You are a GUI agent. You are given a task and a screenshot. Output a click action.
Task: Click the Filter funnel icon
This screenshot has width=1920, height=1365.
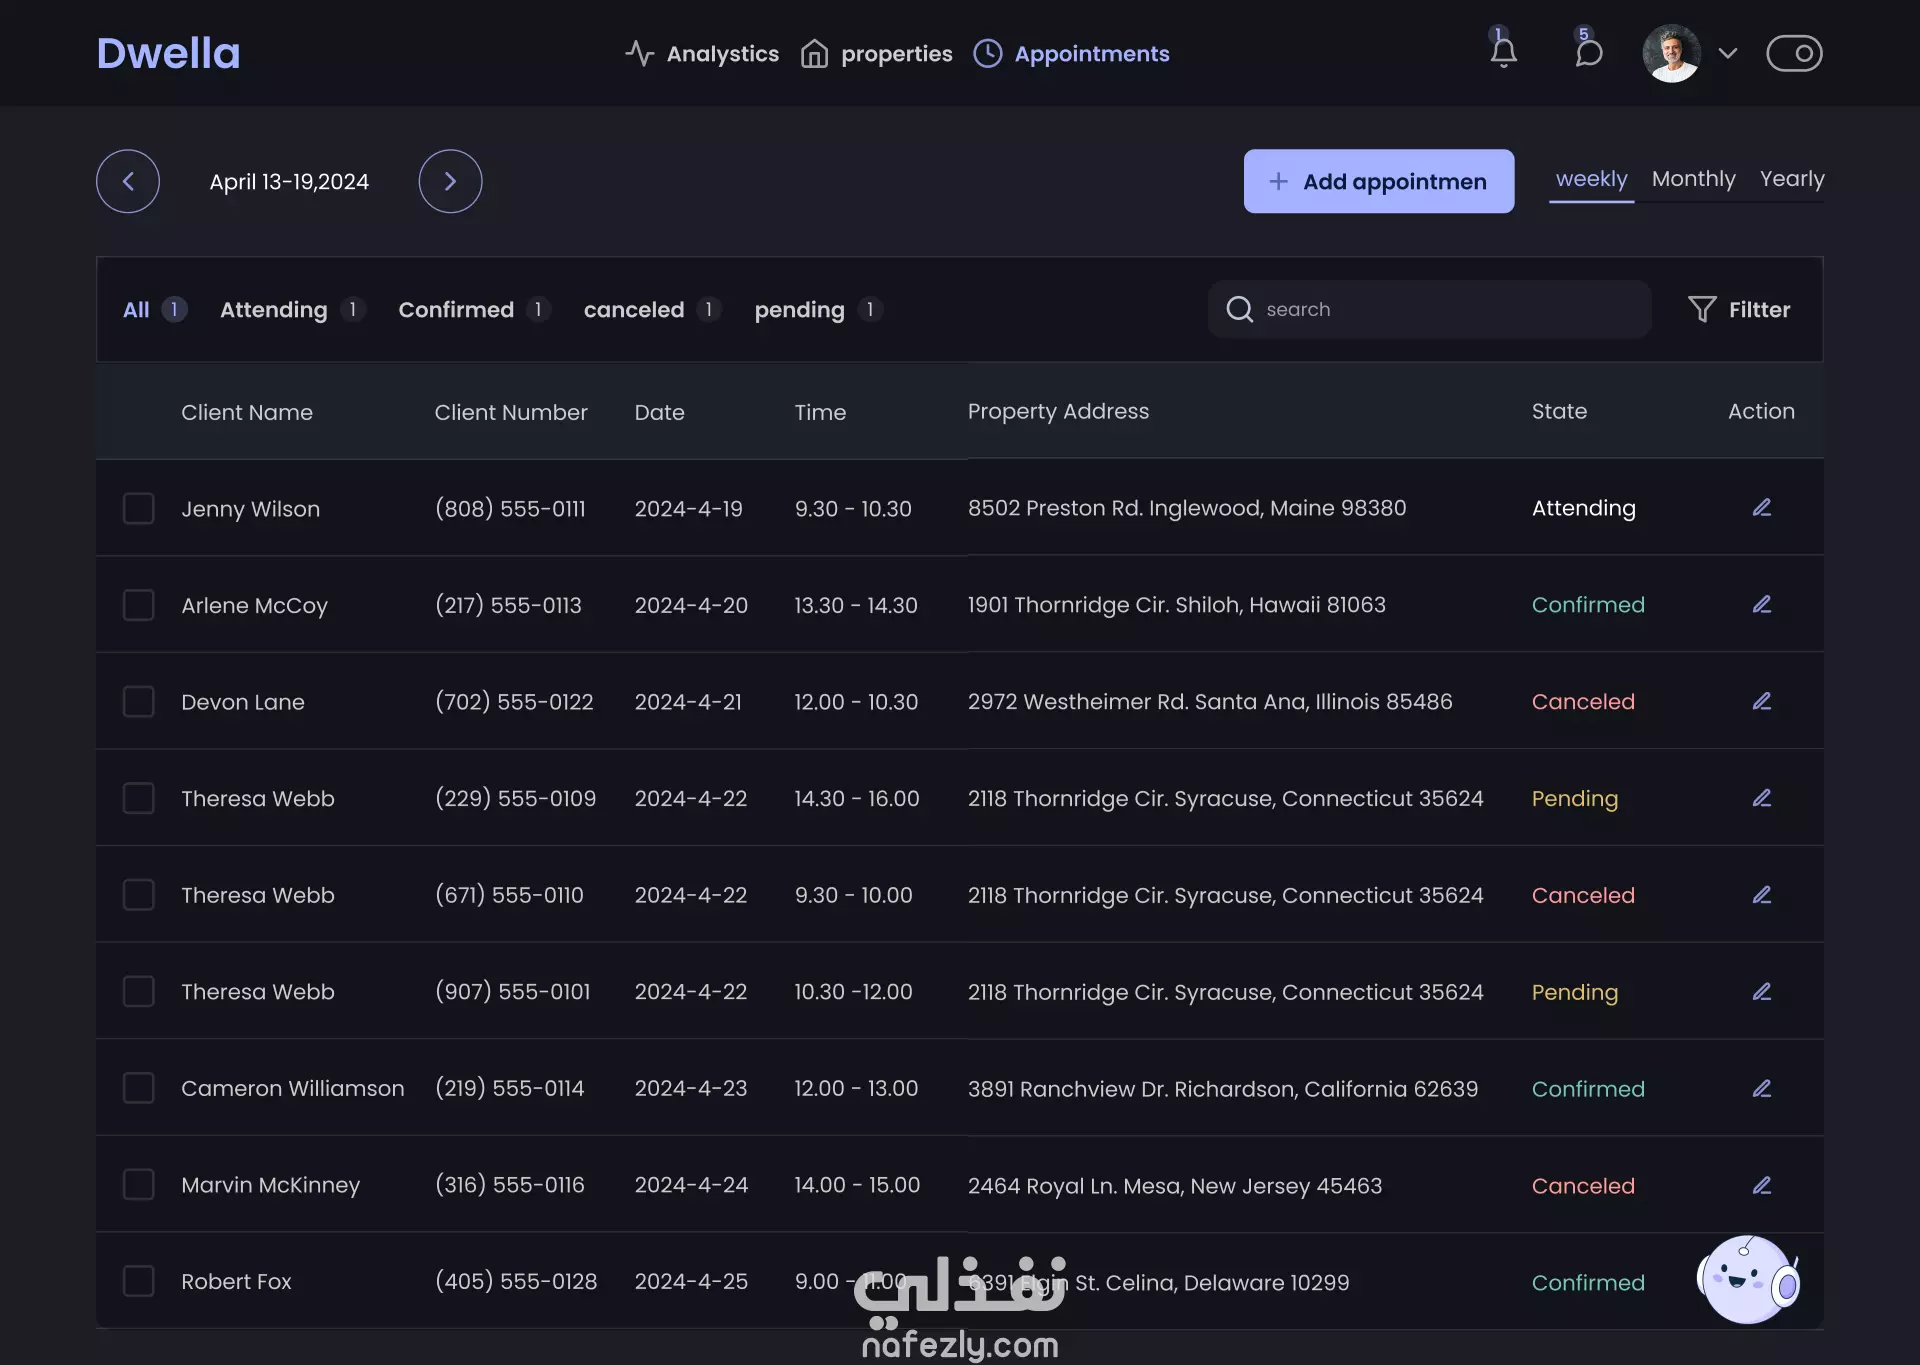(1701, 309)
